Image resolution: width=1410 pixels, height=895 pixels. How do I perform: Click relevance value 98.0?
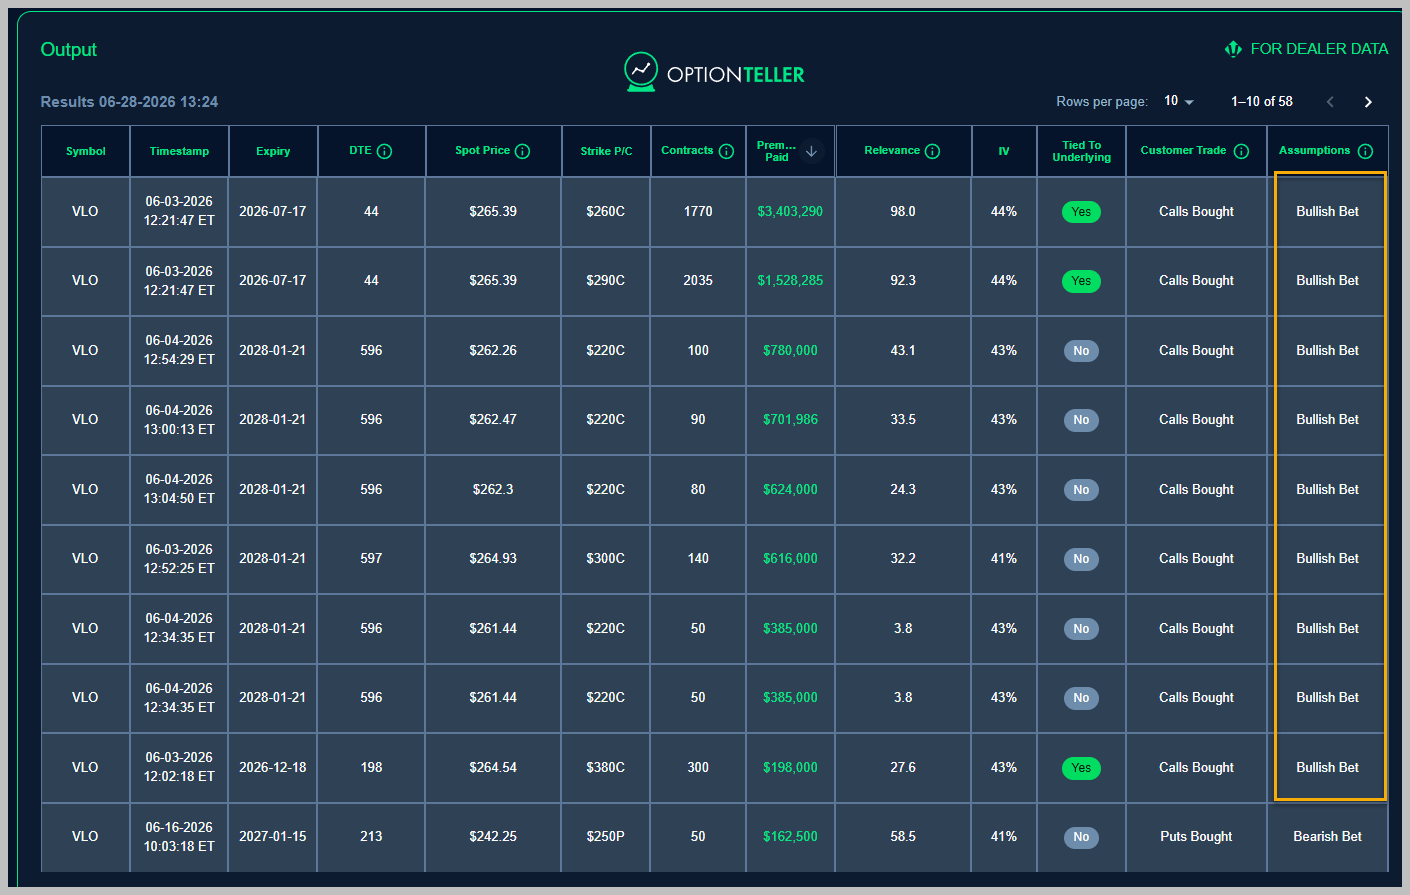[x=903, y=211]
